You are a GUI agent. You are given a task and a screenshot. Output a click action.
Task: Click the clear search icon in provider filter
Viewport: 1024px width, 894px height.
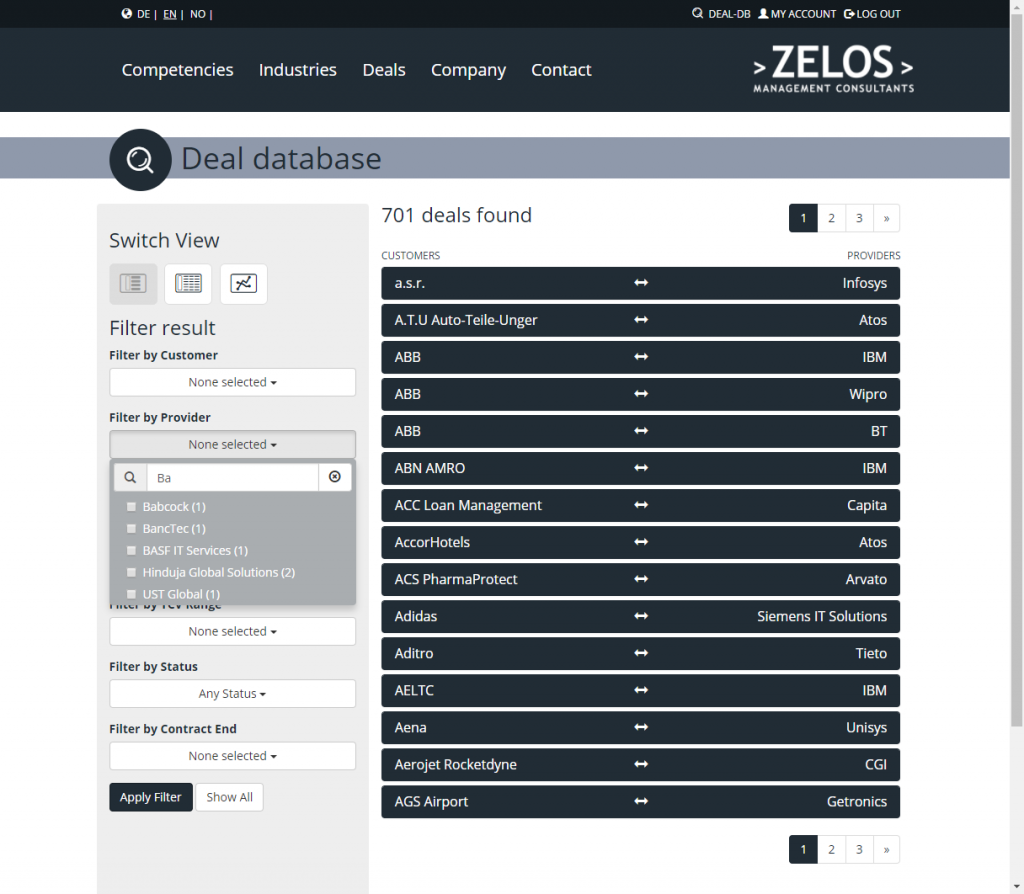(335, 477)
